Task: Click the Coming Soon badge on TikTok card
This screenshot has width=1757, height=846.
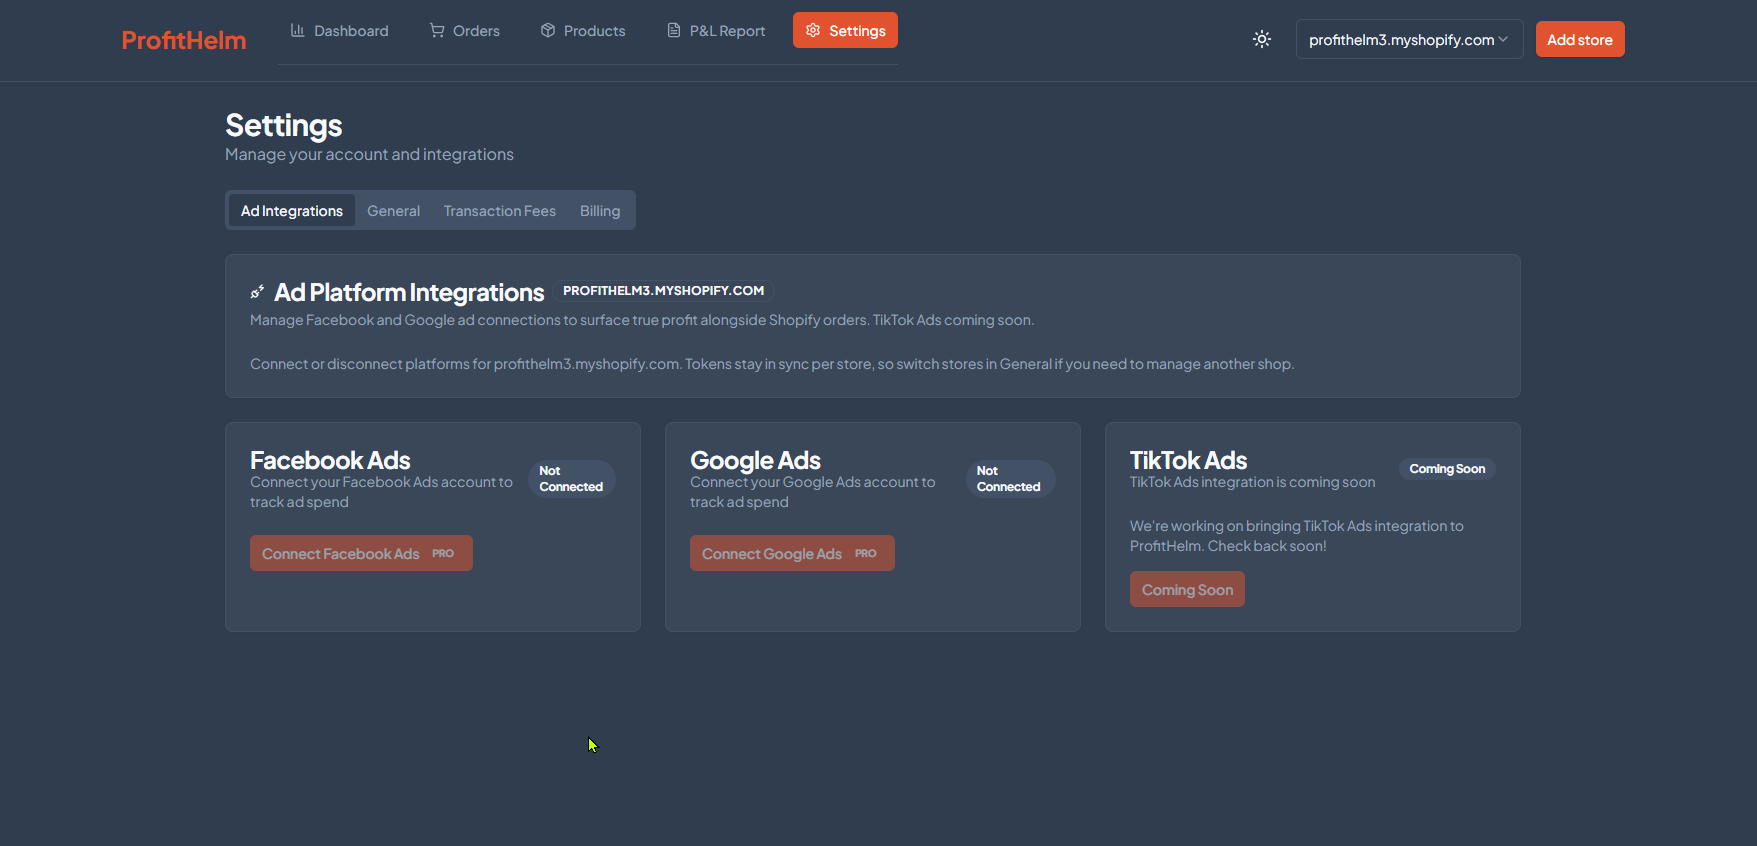Action: coord(1447,468)
